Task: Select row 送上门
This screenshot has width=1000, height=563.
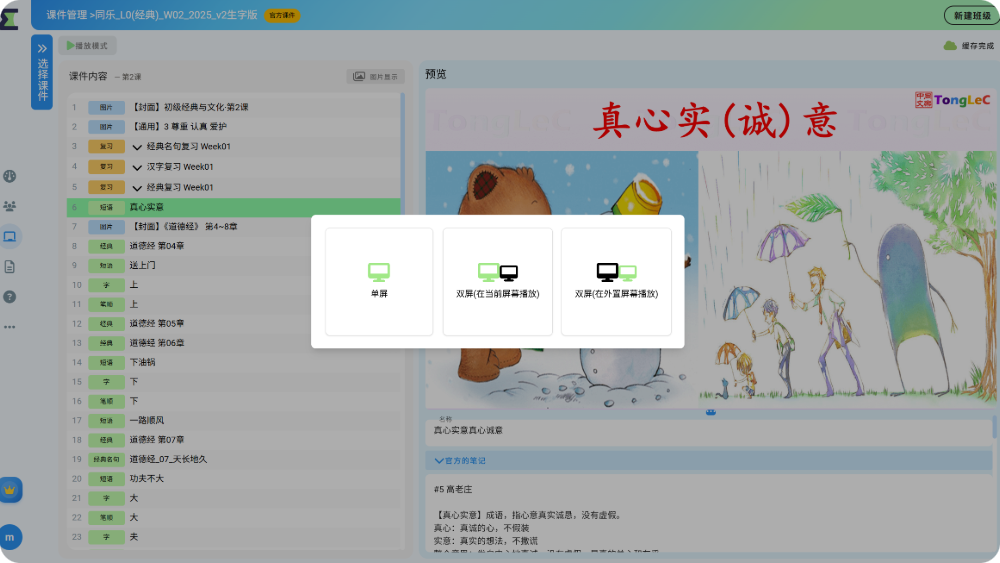Action: 233,265
